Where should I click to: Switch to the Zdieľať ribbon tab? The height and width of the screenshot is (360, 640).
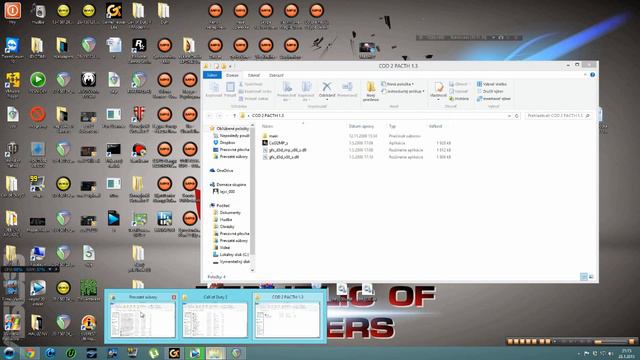(x=253, y=75)
